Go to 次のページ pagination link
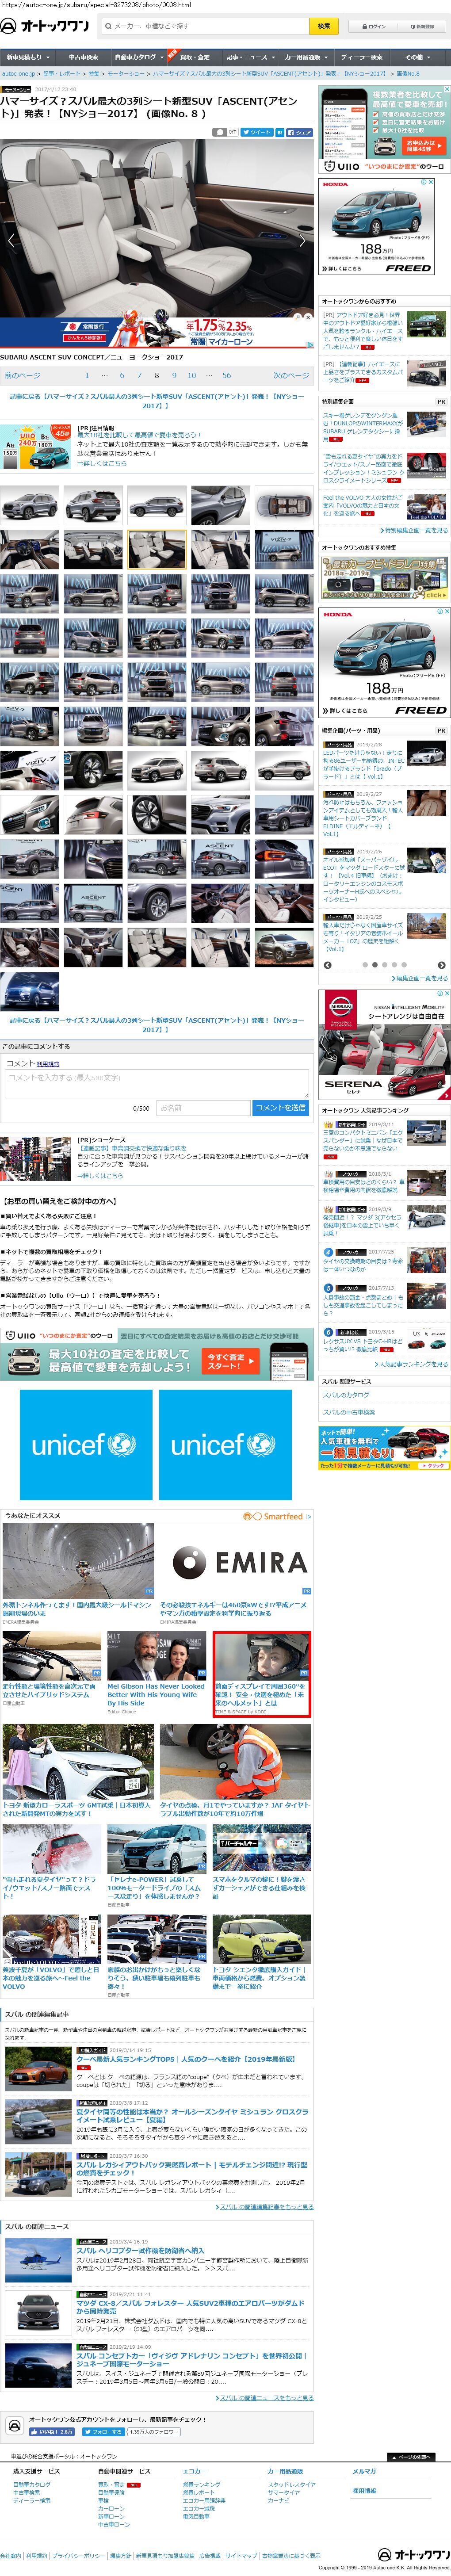Image resolution: width=451 pixels, height=2576 pixels. coord(291,375)
